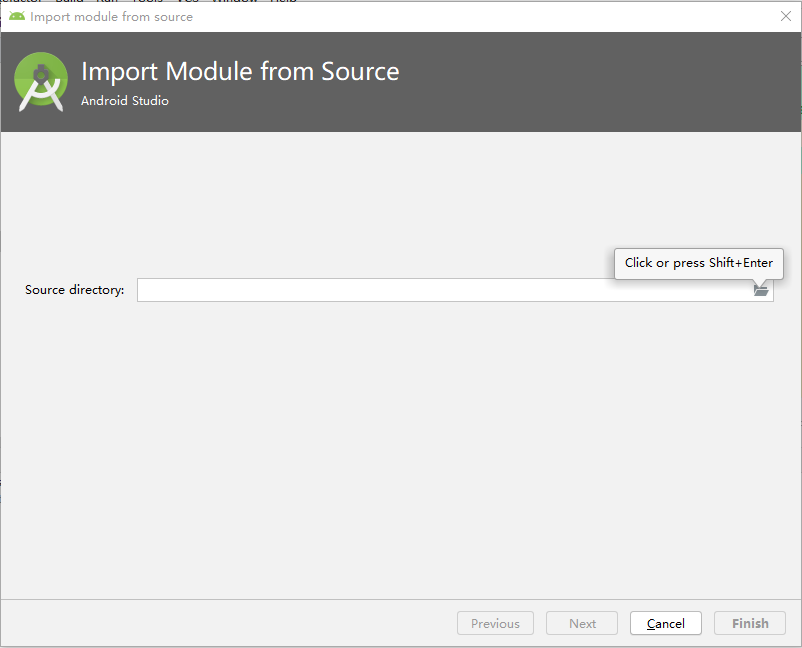This screenshot has height=648, width=802.
Task: Click the 'Import Module from Source' heading
Action: pos(240,71)
